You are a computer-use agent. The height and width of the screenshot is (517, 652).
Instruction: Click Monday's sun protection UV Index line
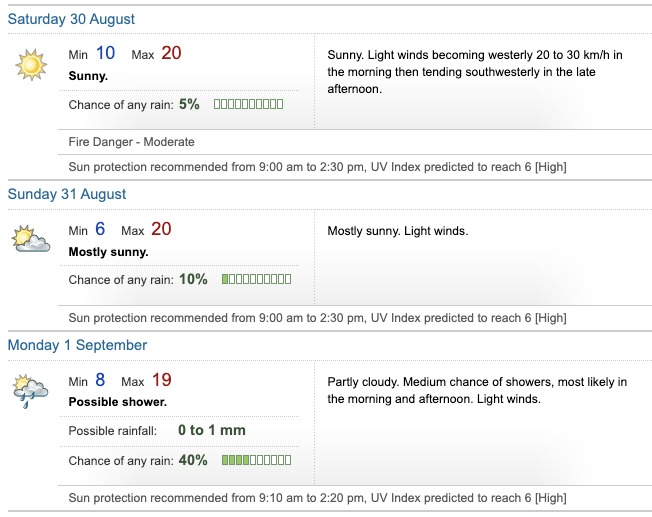click(x=316, y=498)
